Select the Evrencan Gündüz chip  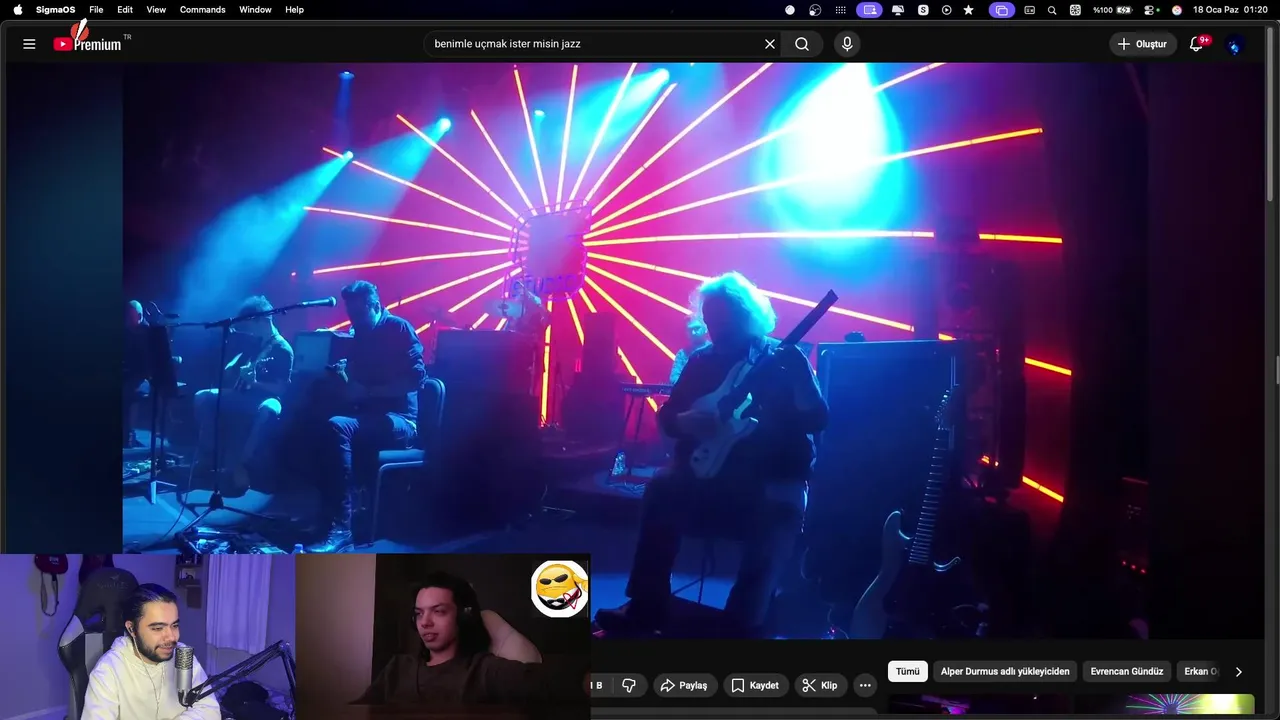coord(1127,671)
